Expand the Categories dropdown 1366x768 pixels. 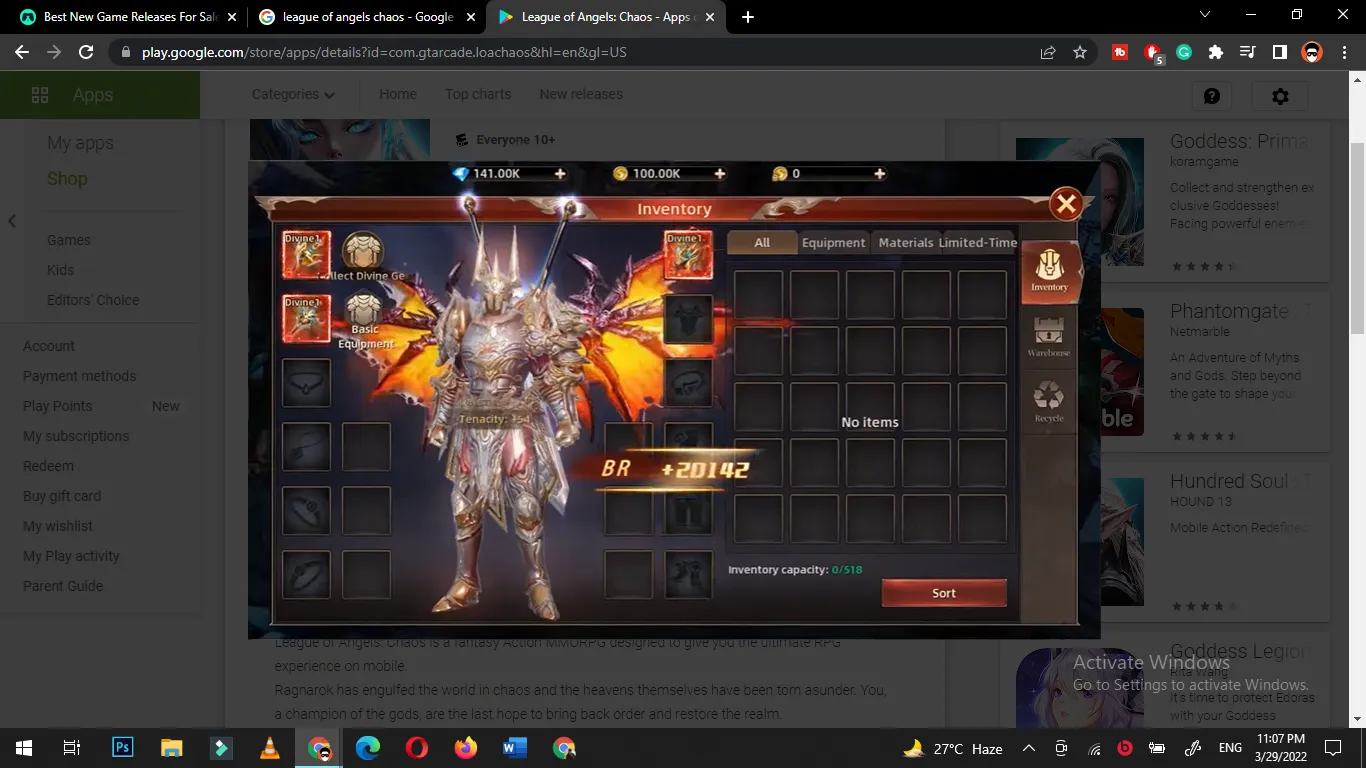(293, 94)
